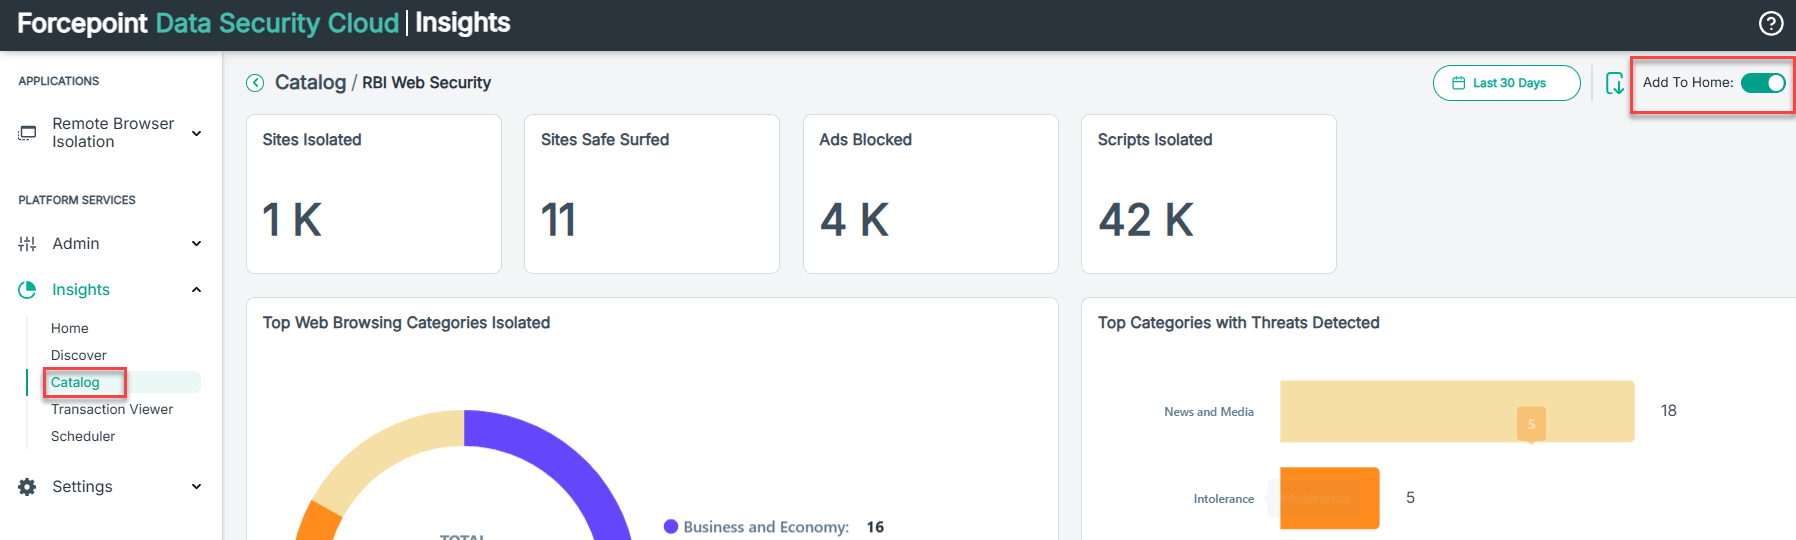Click the News and Media axis label
The height and width of the screenshot is (540, 1796).
tap(1209, 412)
